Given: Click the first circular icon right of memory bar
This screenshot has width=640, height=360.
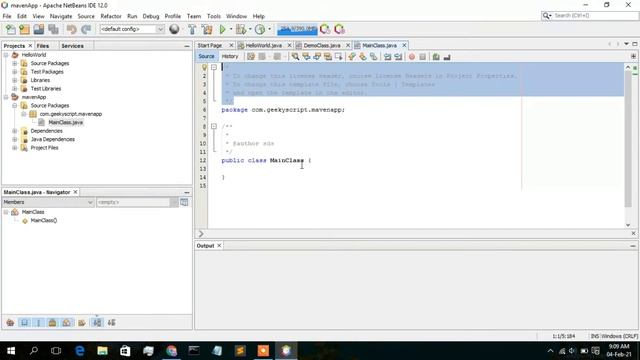Looking at the screenshot, I should coord(325,29).
